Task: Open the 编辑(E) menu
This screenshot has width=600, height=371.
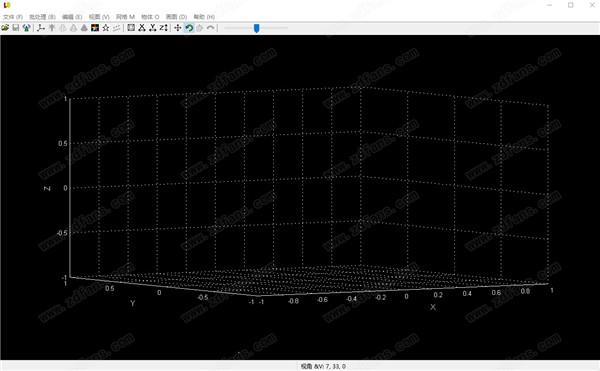Action: [72, 17]
